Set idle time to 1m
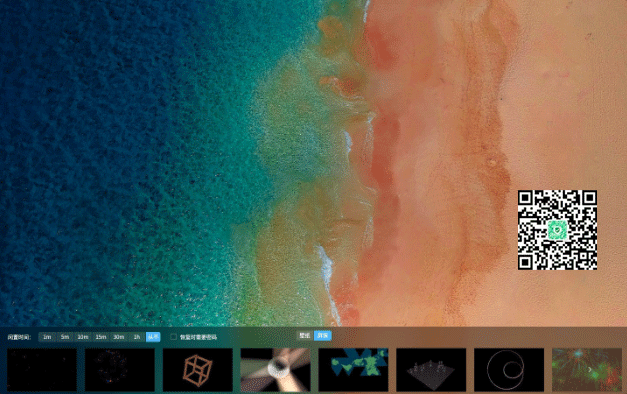This screenshot has width=627, height=394. tap(47, 337)
